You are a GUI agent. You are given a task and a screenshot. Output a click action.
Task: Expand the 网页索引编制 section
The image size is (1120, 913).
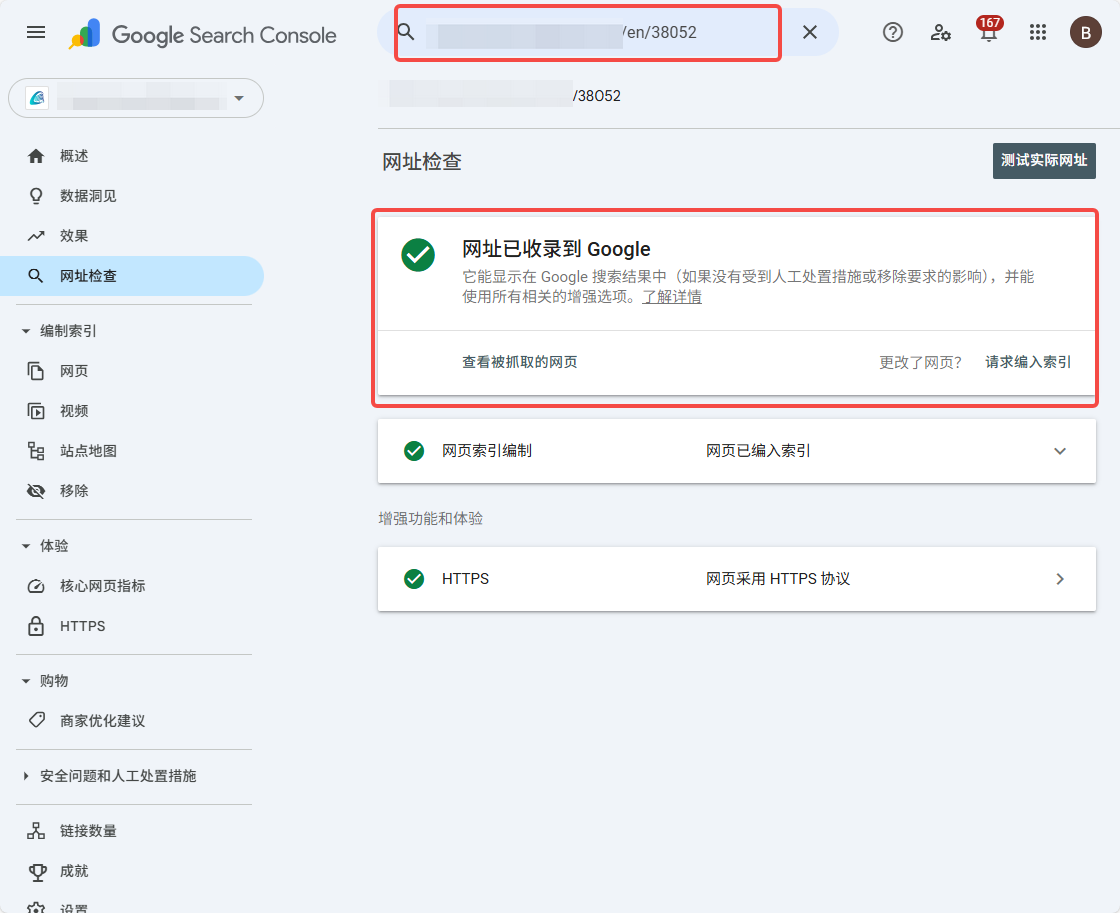click(1059, 451)
